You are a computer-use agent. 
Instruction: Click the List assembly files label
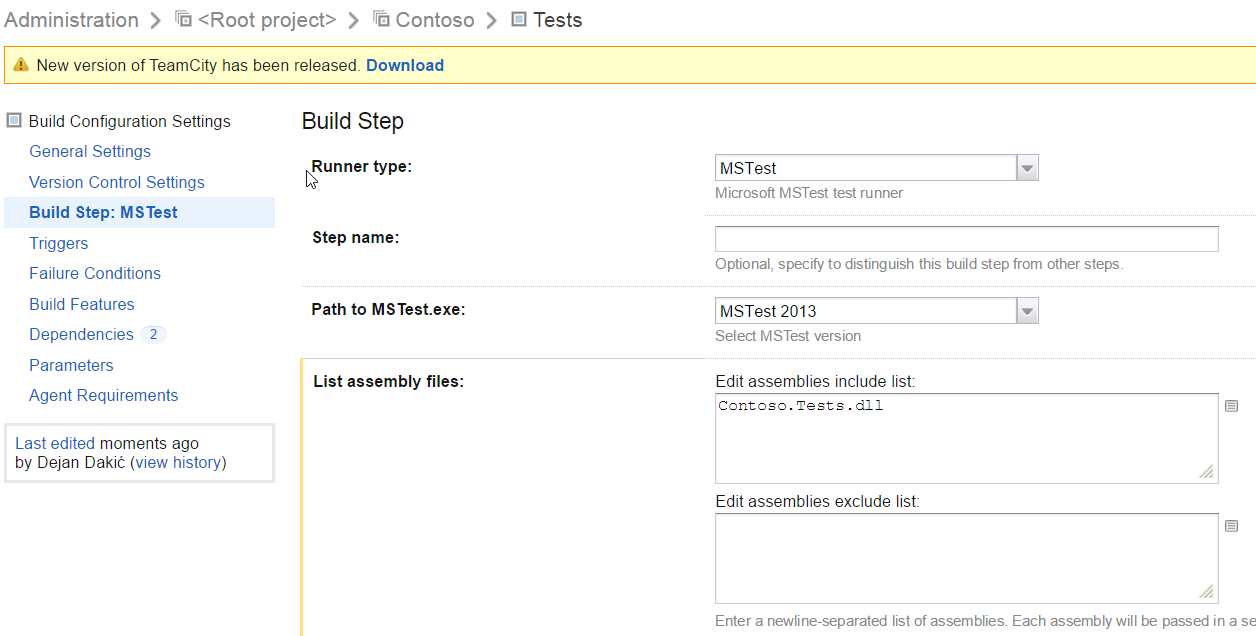point(389,381)
